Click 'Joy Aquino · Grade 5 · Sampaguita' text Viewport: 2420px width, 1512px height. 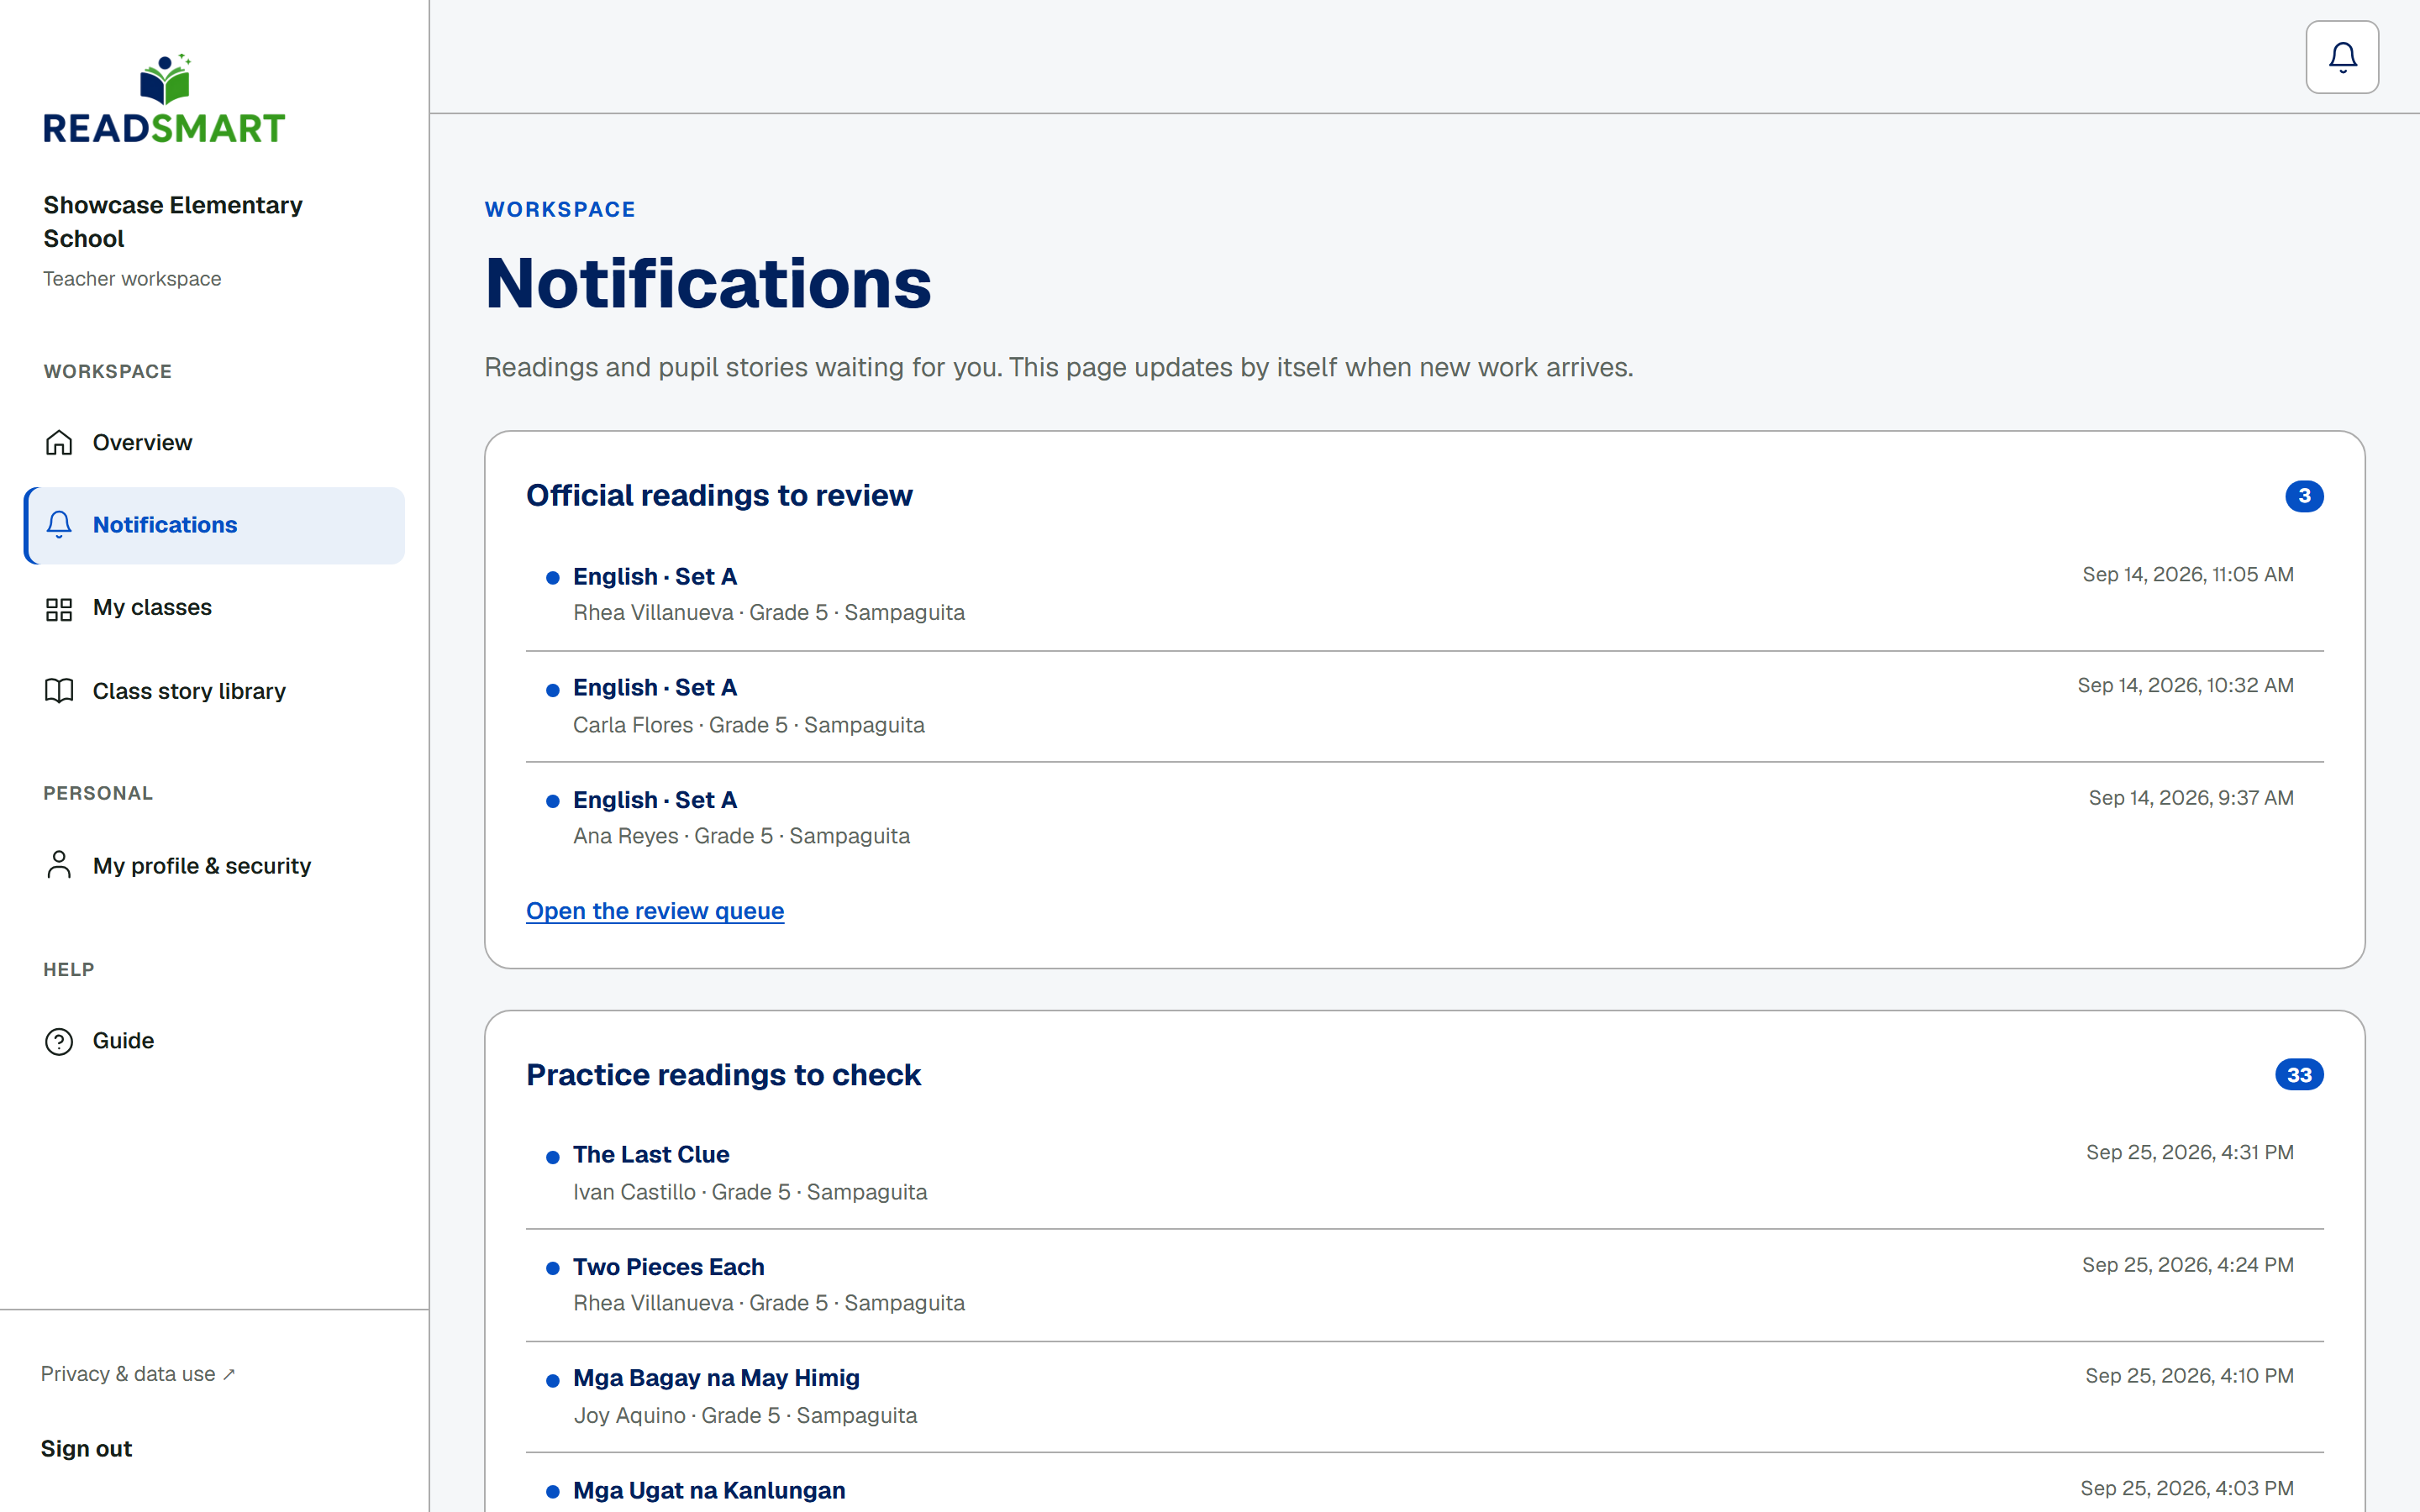(x=745, y=1415)
